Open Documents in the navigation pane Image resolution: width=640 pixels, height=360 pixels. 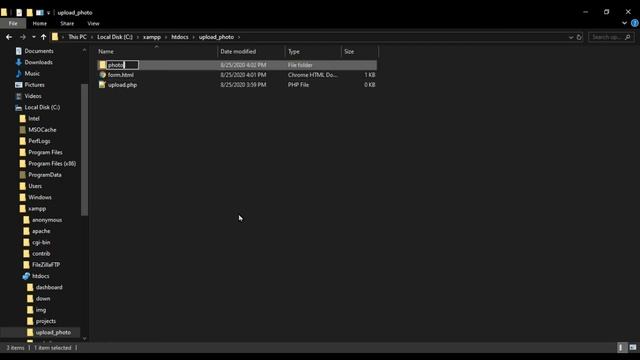click(x=39, y=51)
